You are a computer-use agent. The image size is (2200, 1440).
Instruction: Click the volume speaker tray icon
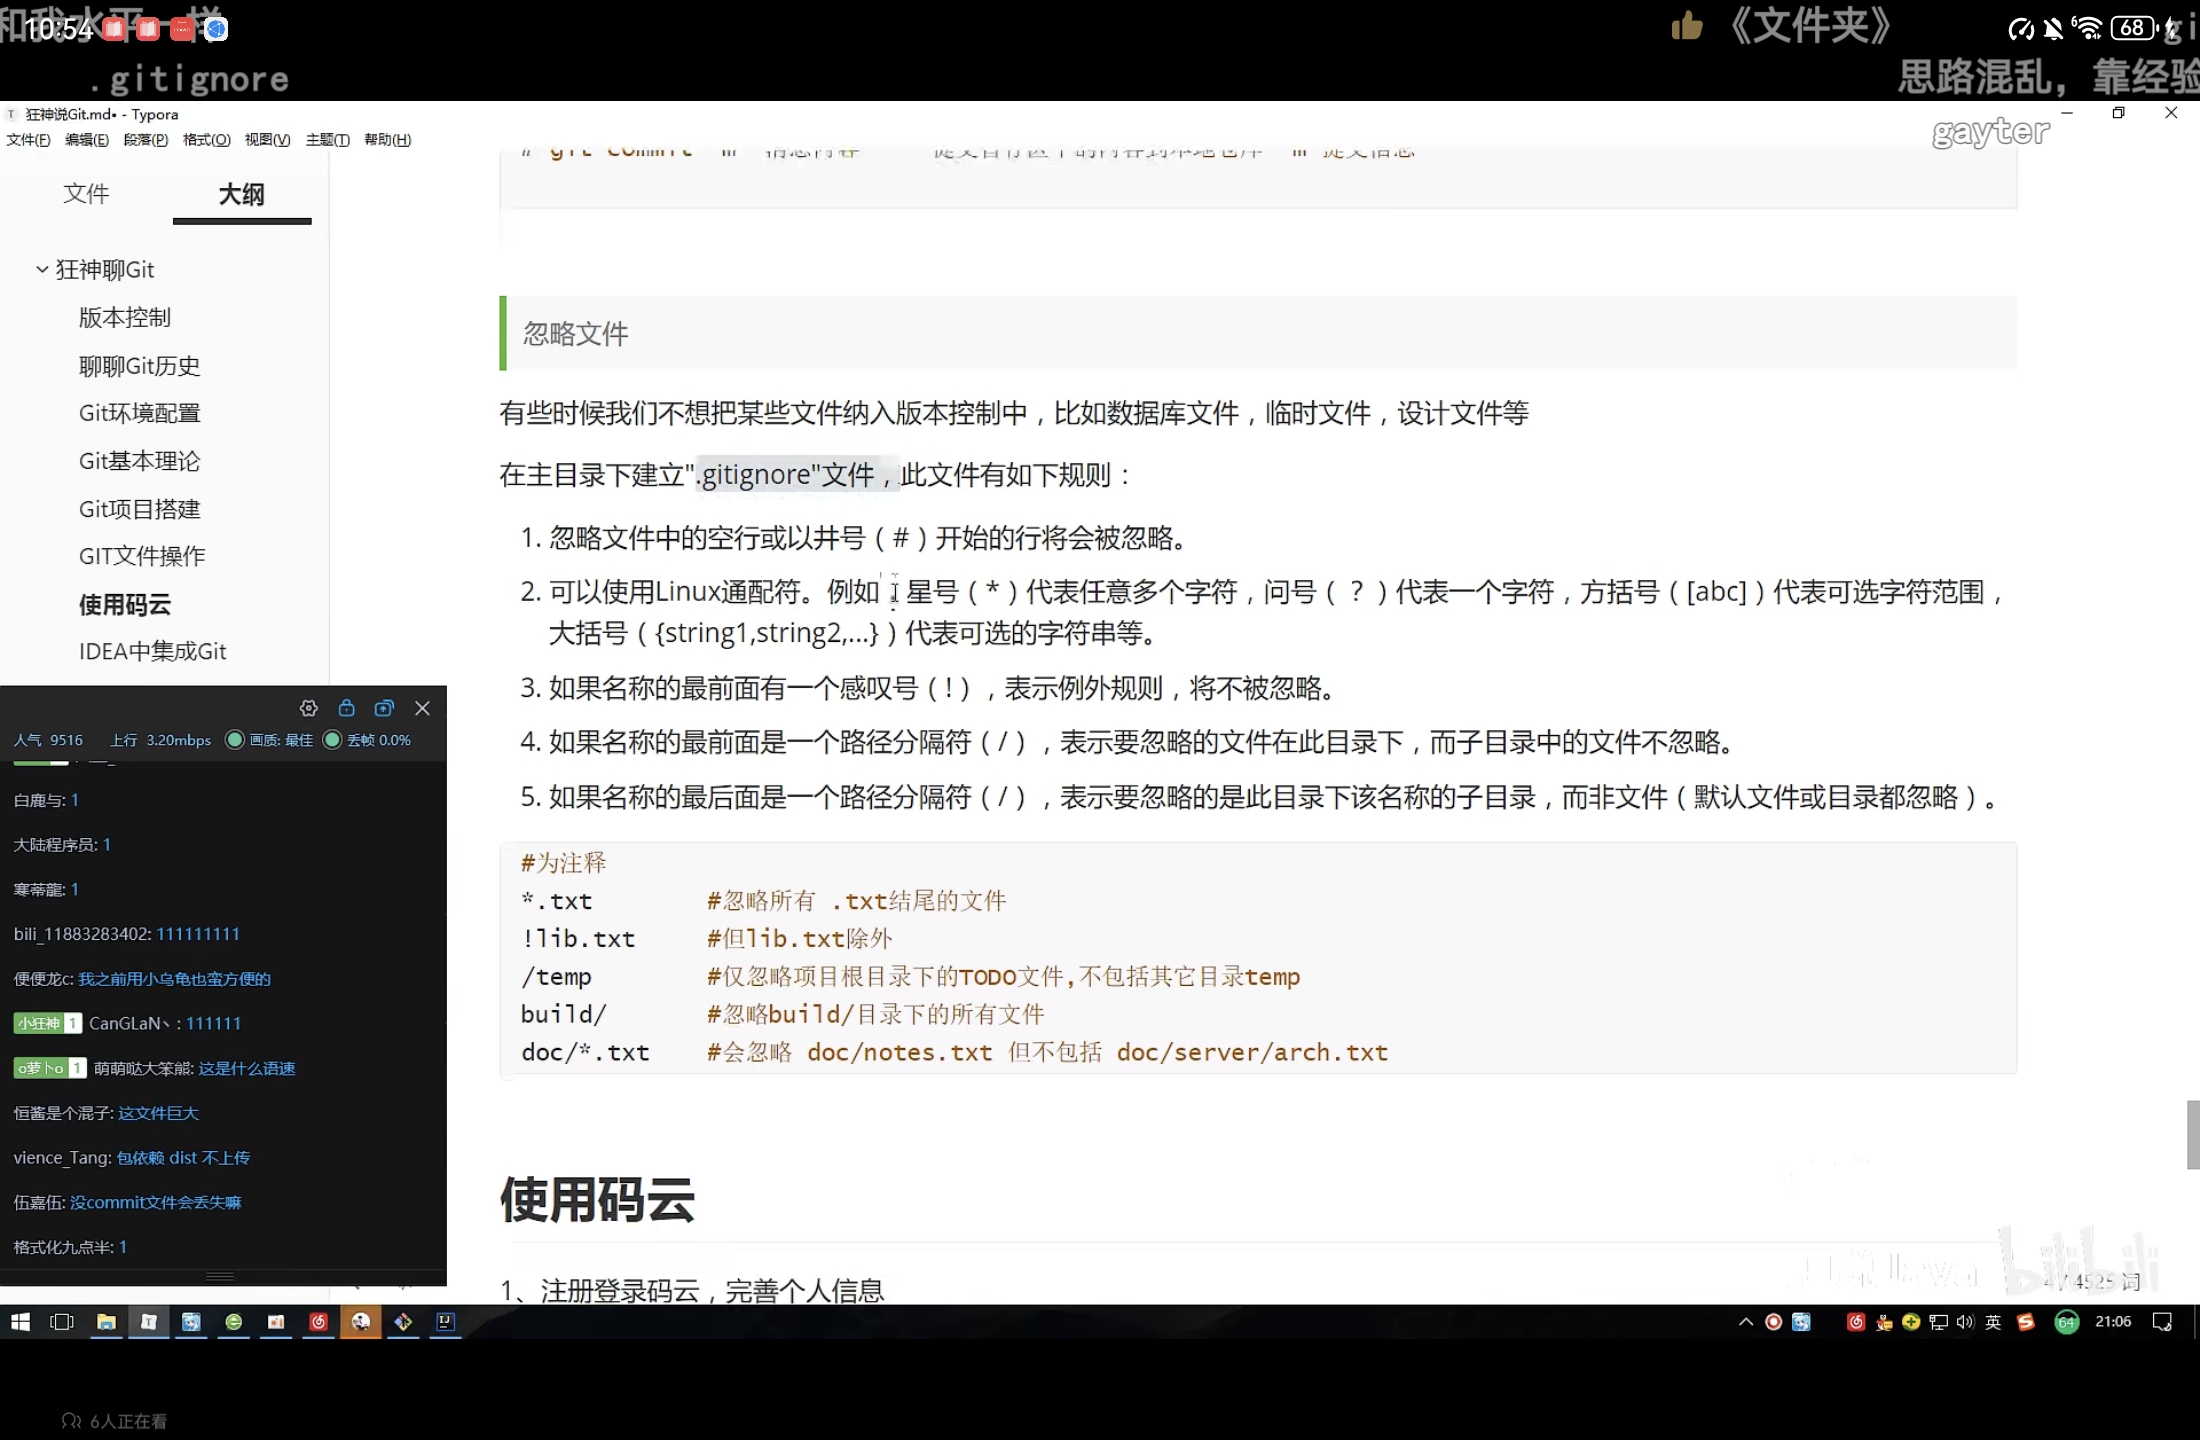[1965, 1322]
